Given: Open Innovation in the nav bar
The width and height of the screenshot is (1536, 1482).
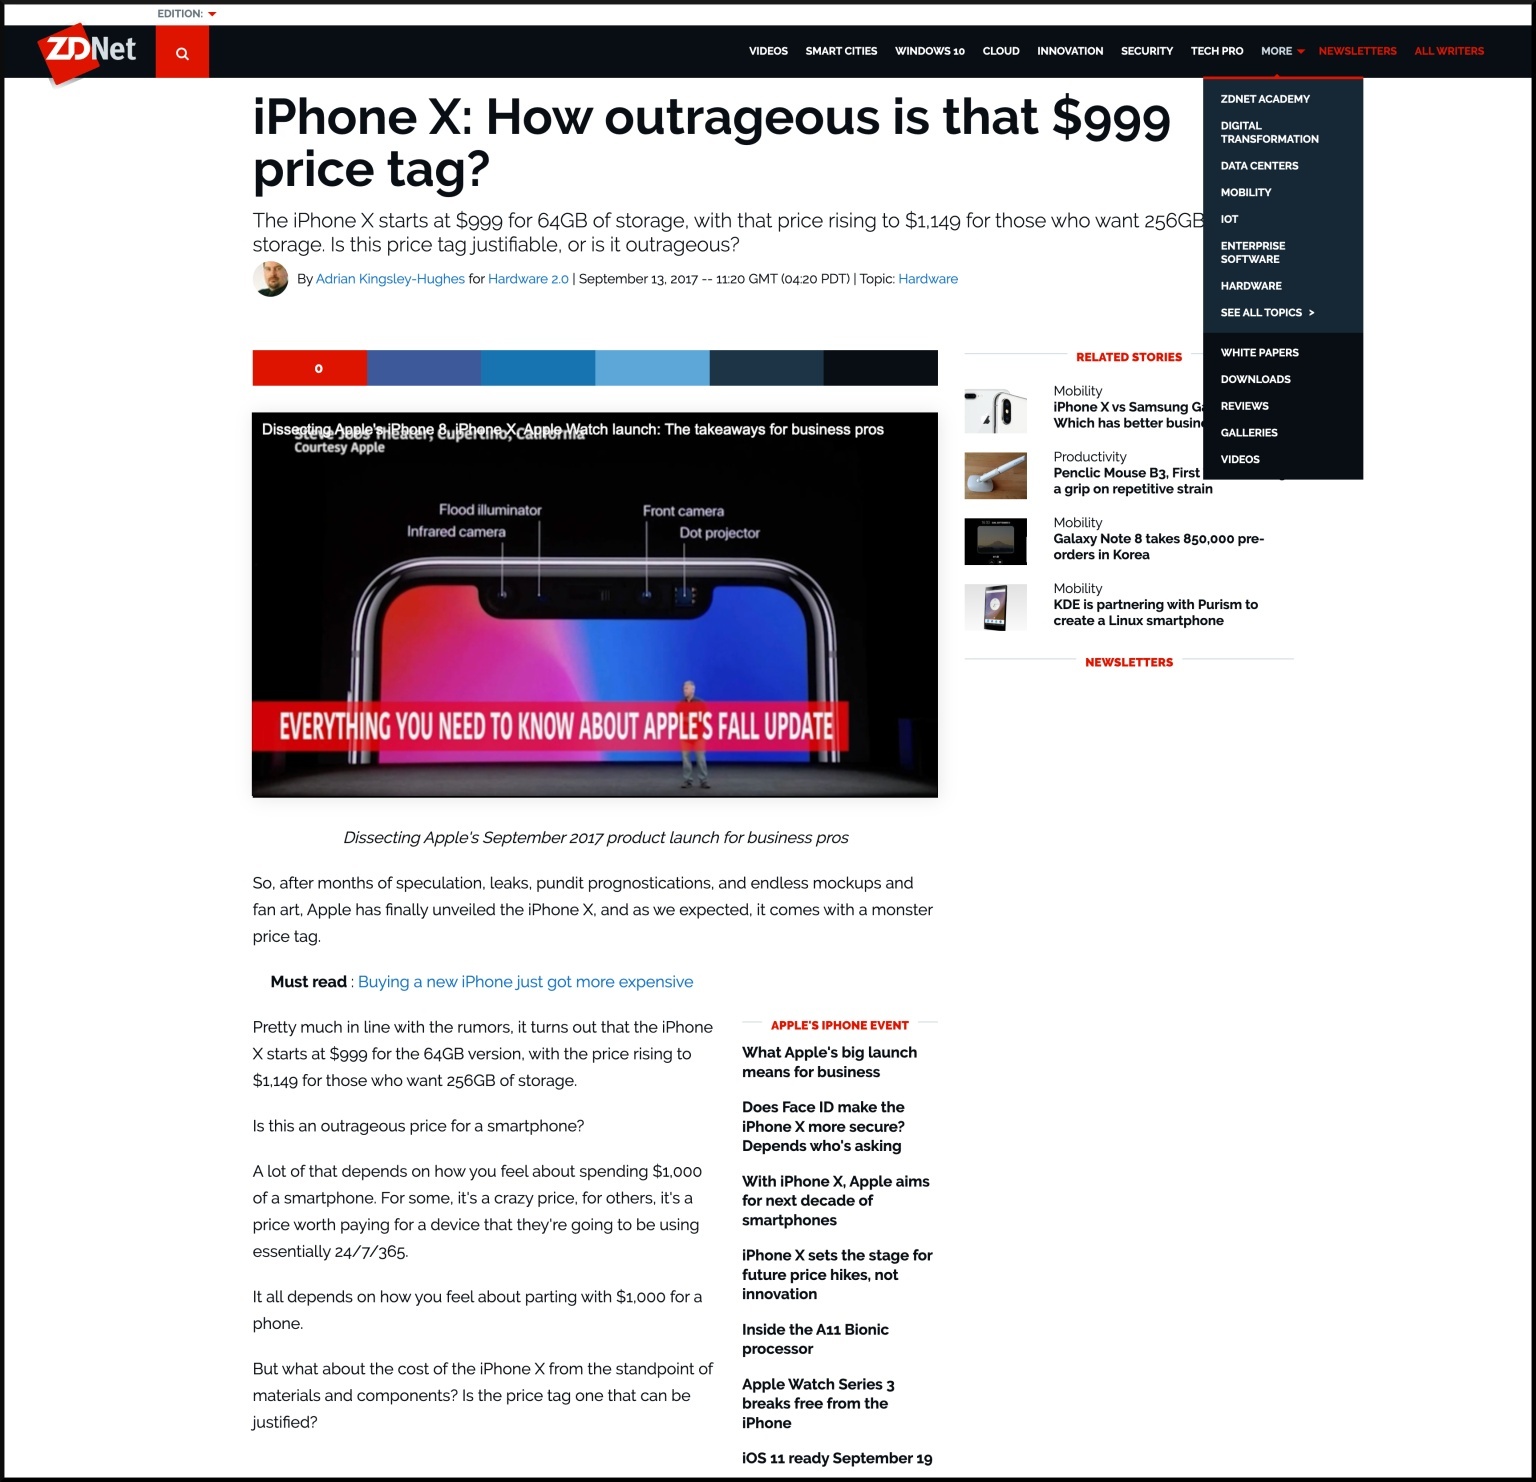Looking at the screenshot, I should pos(1070,51).
